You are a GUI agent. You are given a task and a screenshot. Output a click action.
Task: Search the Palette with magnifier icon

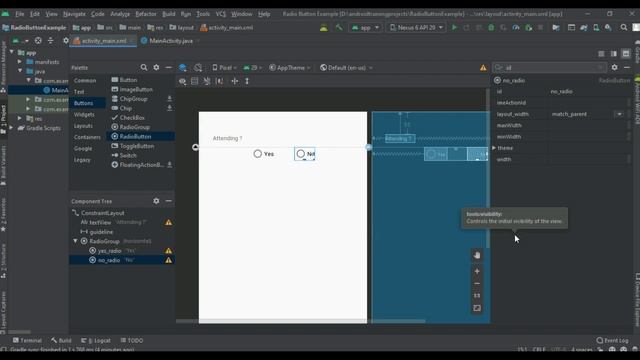(144, 67)
